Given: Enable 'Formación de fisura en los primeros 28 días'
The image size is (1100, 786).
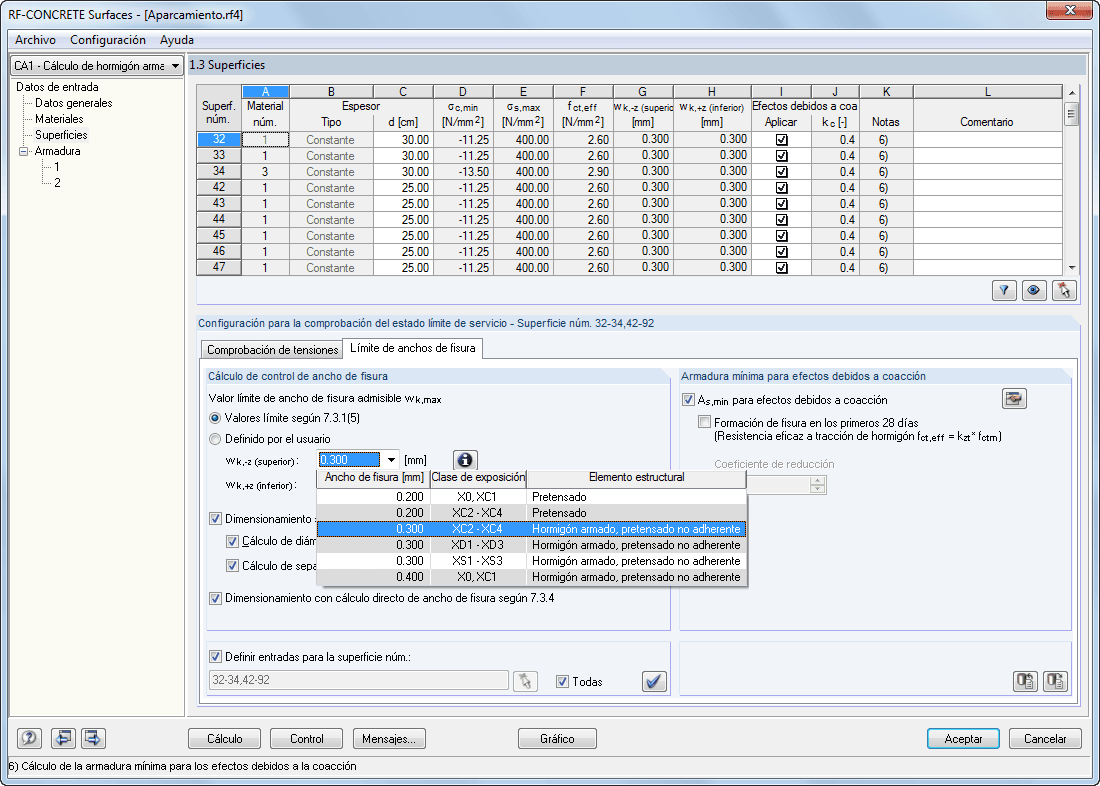Looking at the screenshot, I should (704, 422).
